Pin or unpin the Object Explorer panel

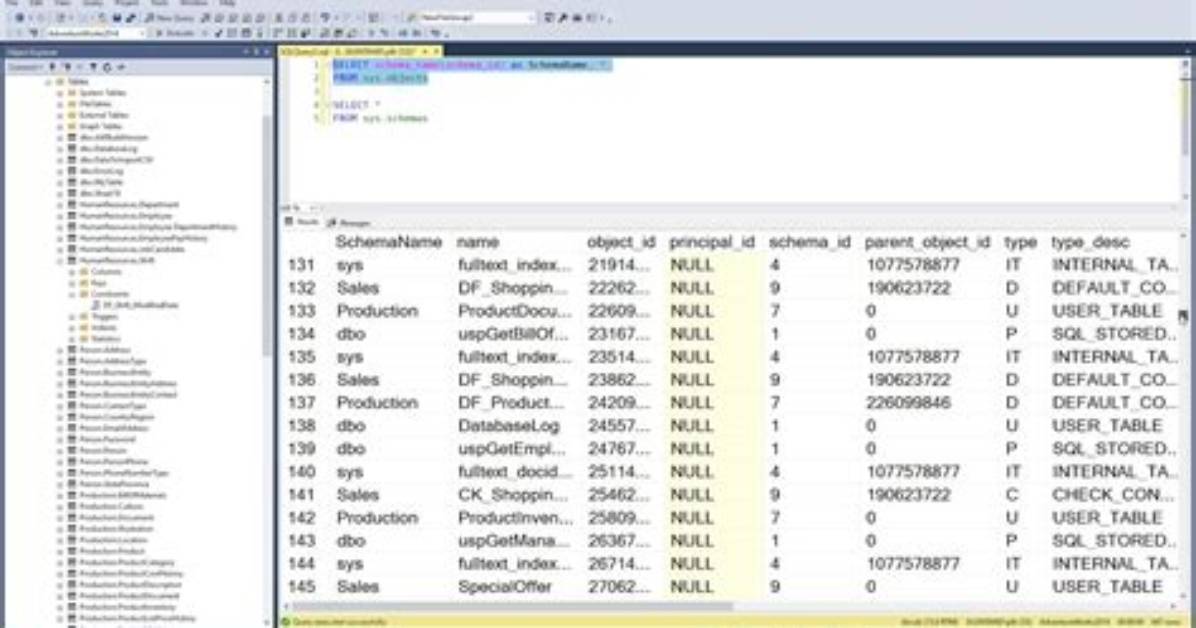[256, 52]
